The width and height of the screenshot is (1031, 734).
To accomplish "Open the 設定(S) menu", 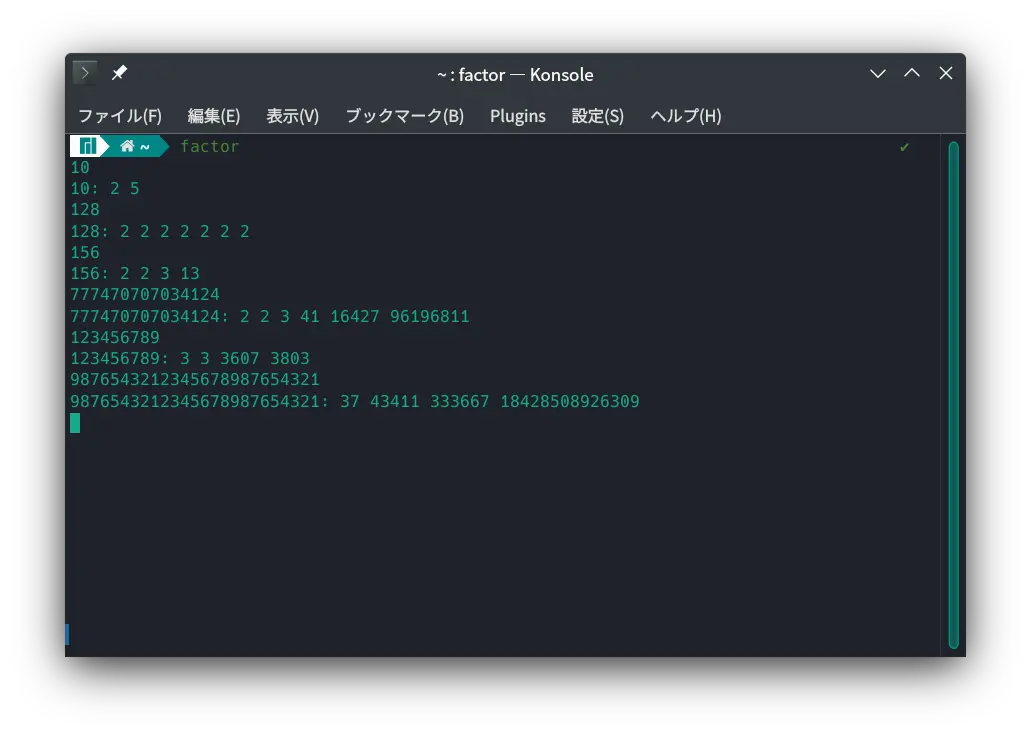I will pyautogui.click(x=598, y=116).
